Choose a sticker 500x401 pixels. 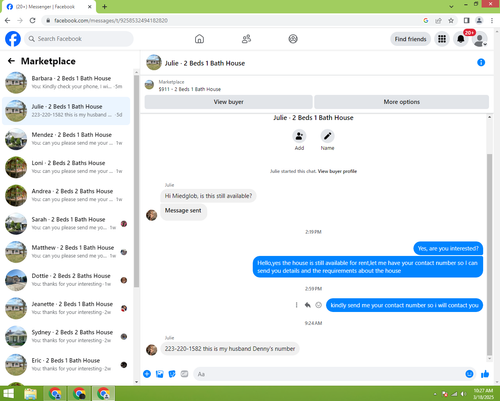point(172,374)
